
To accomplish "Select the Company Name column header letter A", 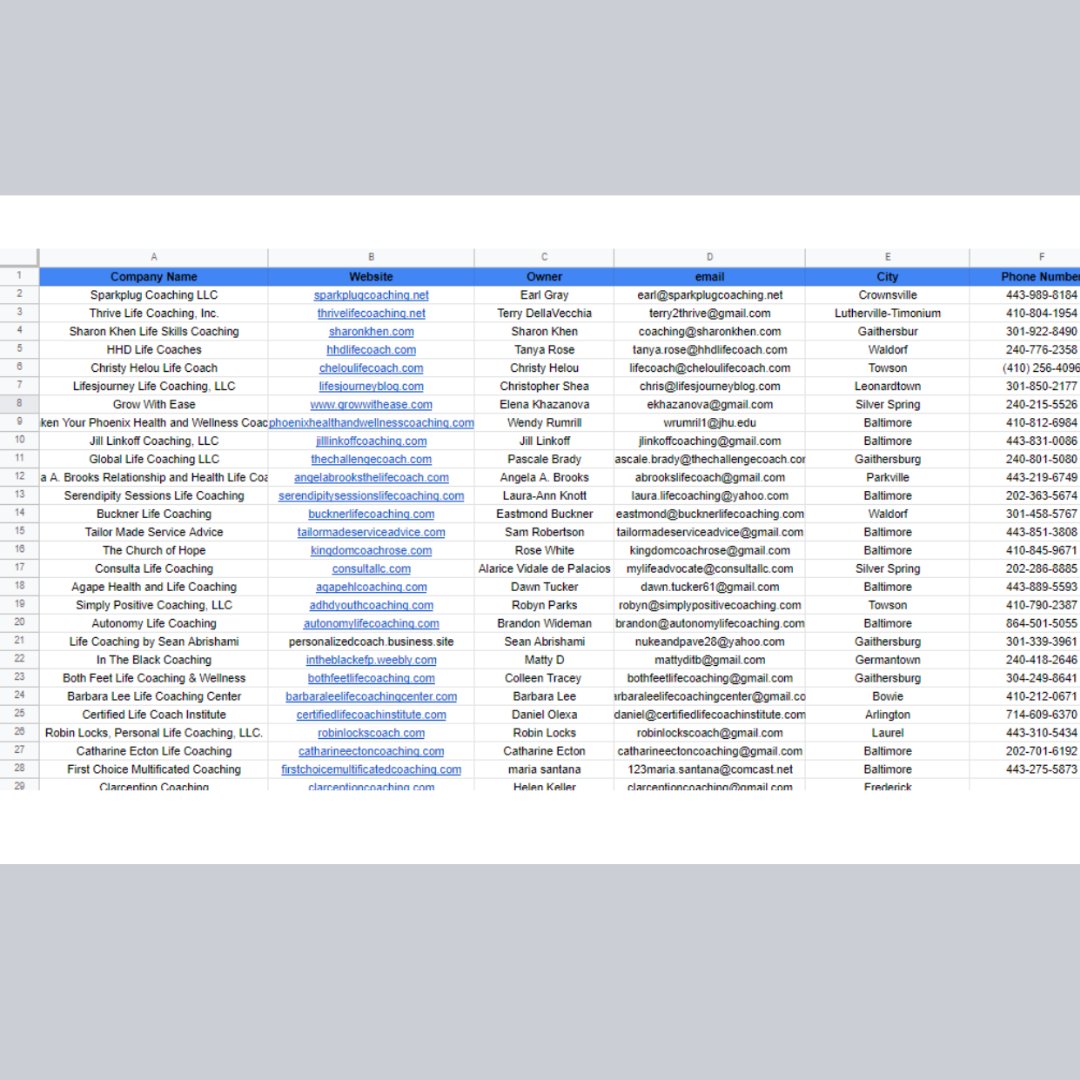I will click(153, 256).
